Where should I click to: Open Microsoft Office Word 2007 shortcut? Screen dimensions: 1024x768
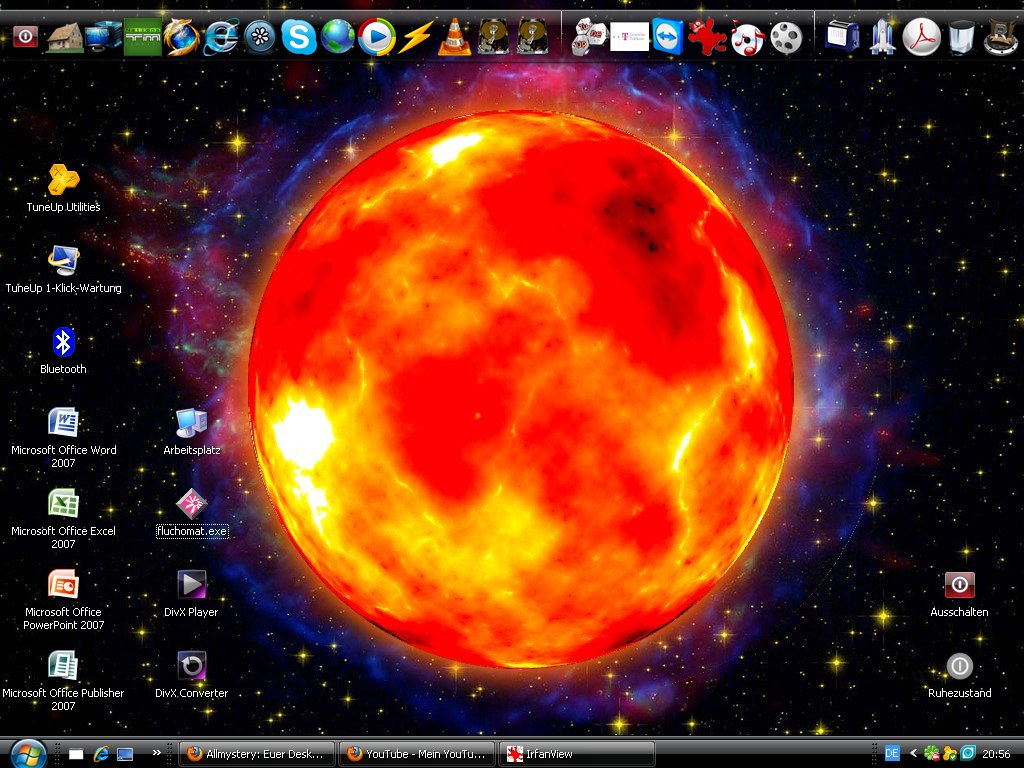(x=63, y=423)
